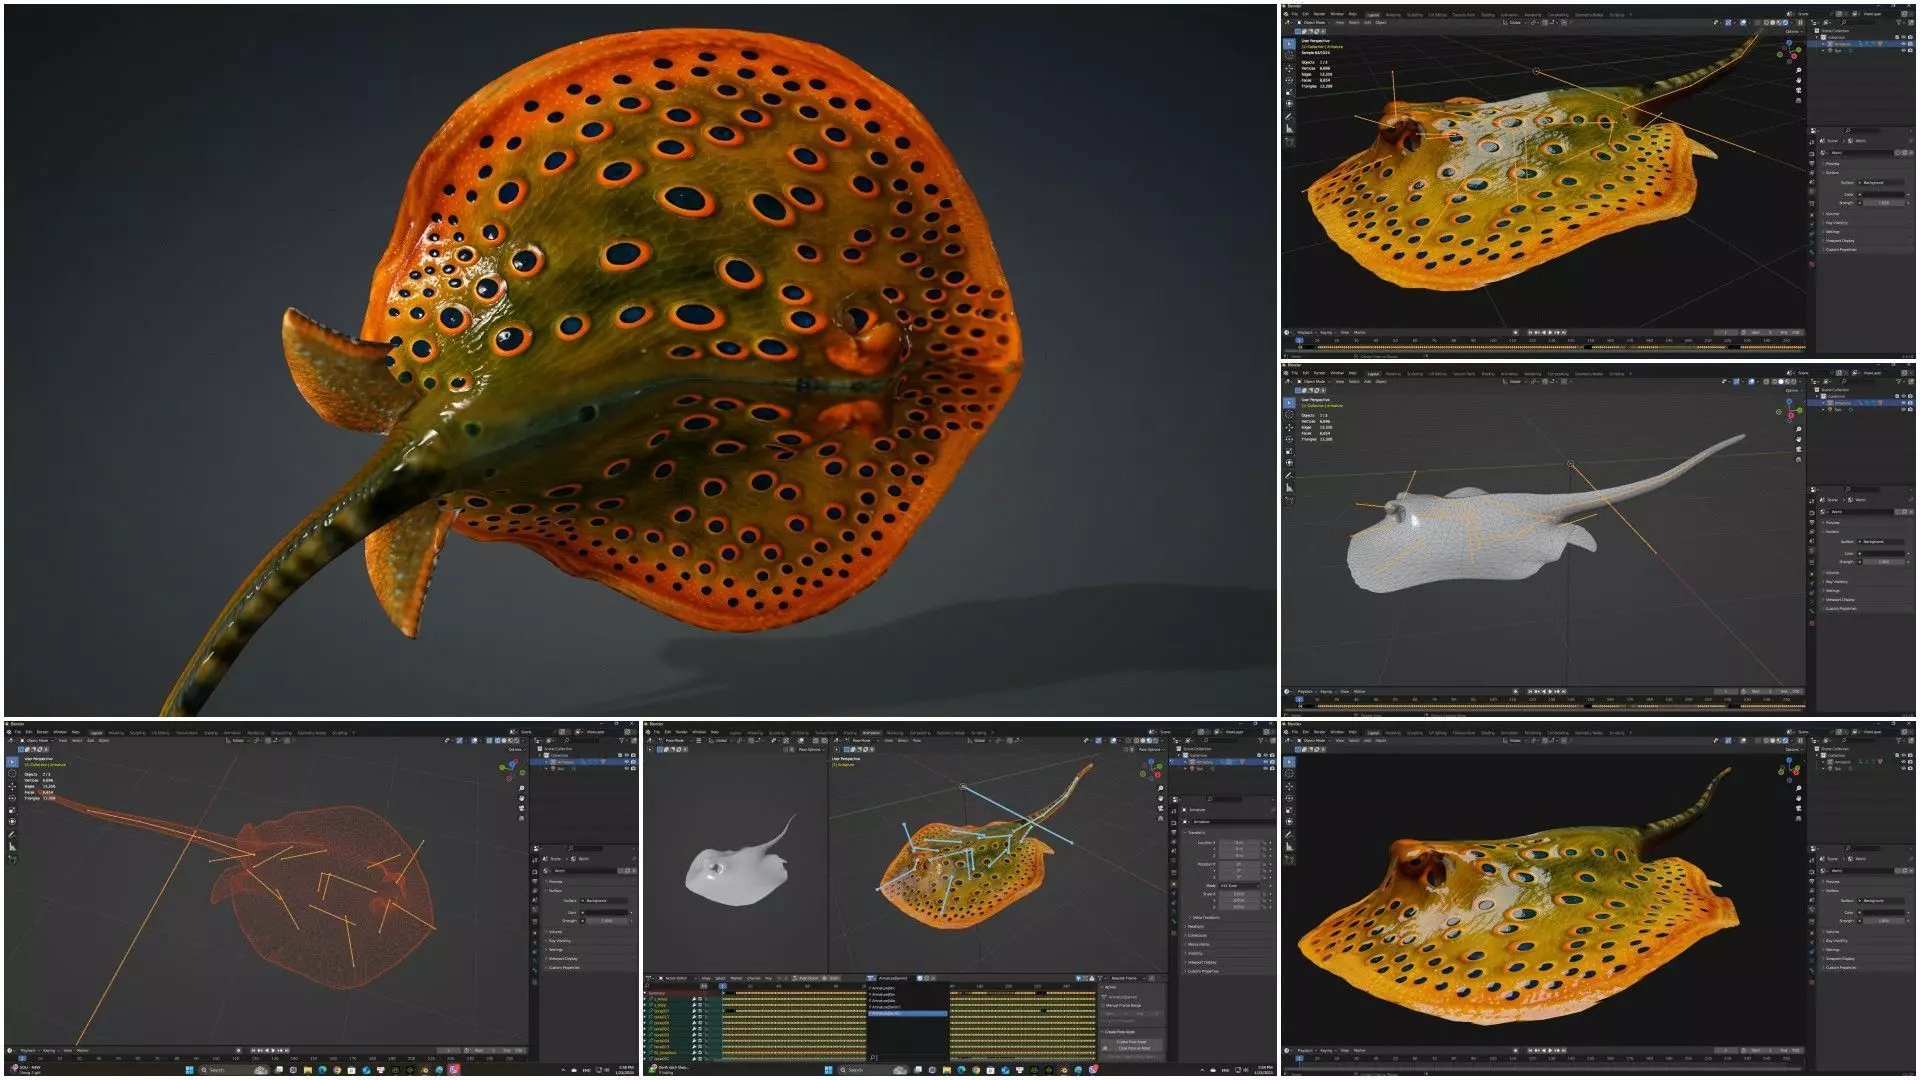This screenshot has height=1080, width=1920.
Task: Open Pose Mode dropdown in animation window viewport
Action: [862, 740]
